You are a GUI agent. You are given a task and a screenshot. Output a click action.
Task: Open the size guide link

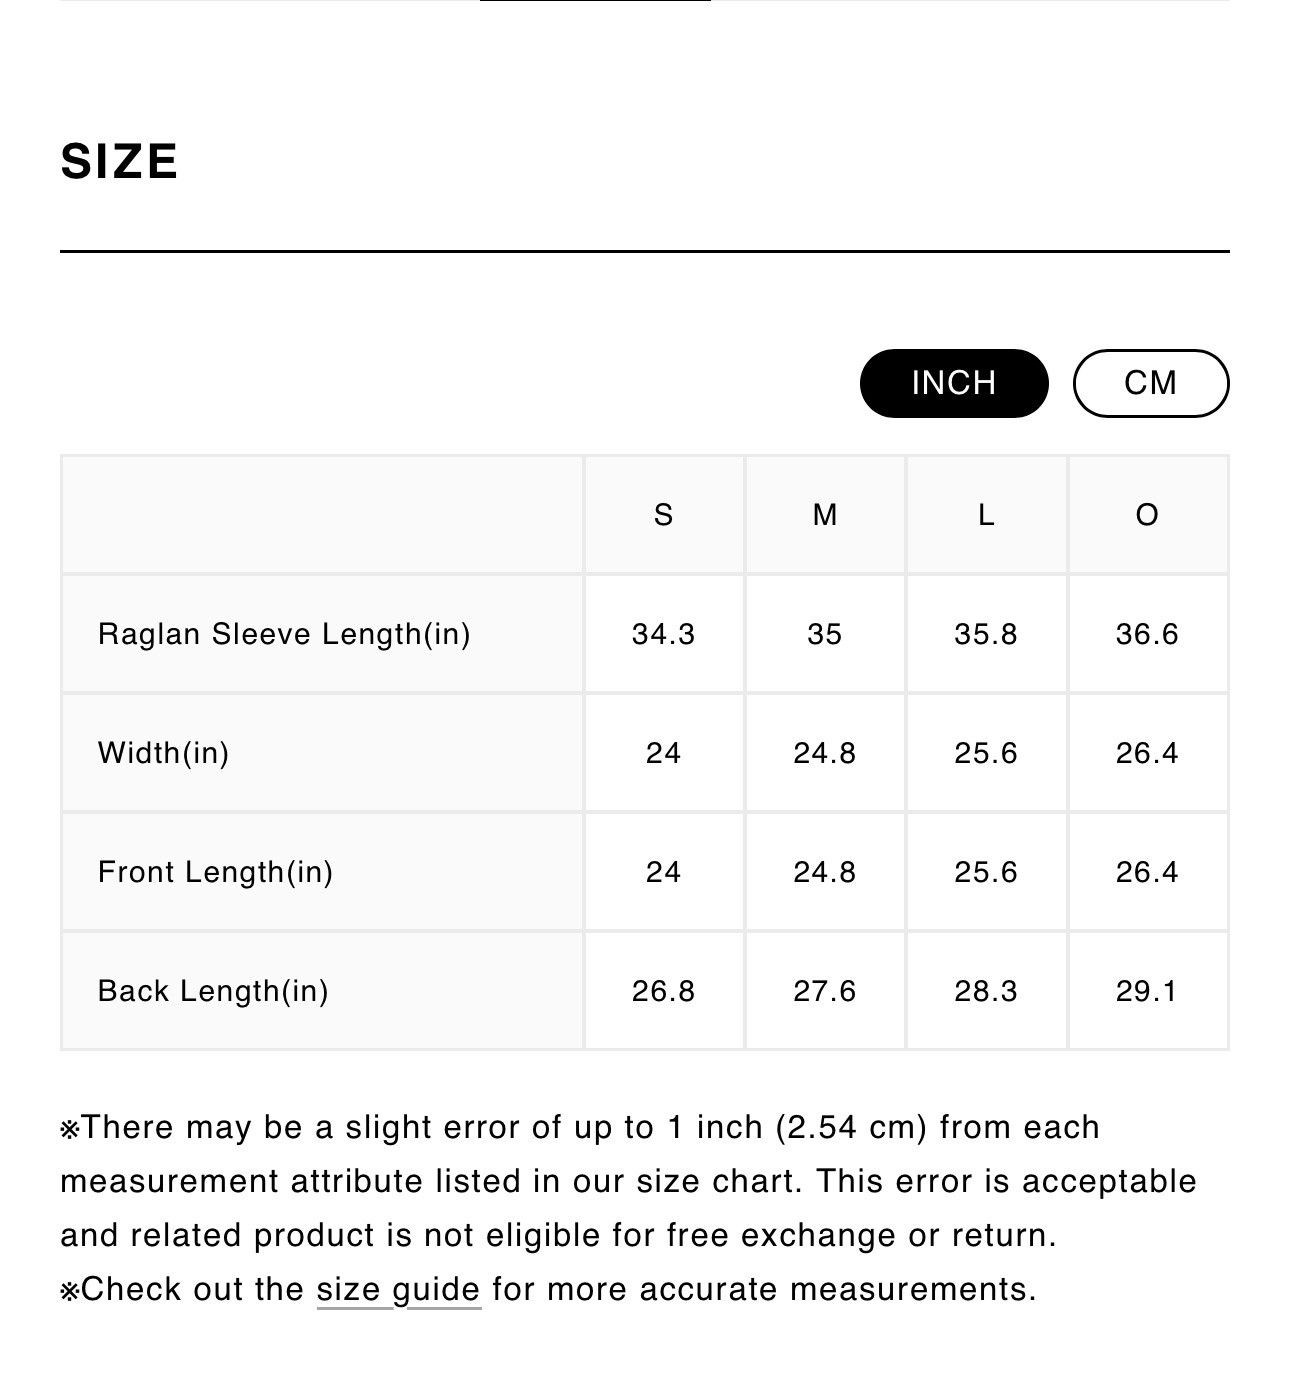399,1289
